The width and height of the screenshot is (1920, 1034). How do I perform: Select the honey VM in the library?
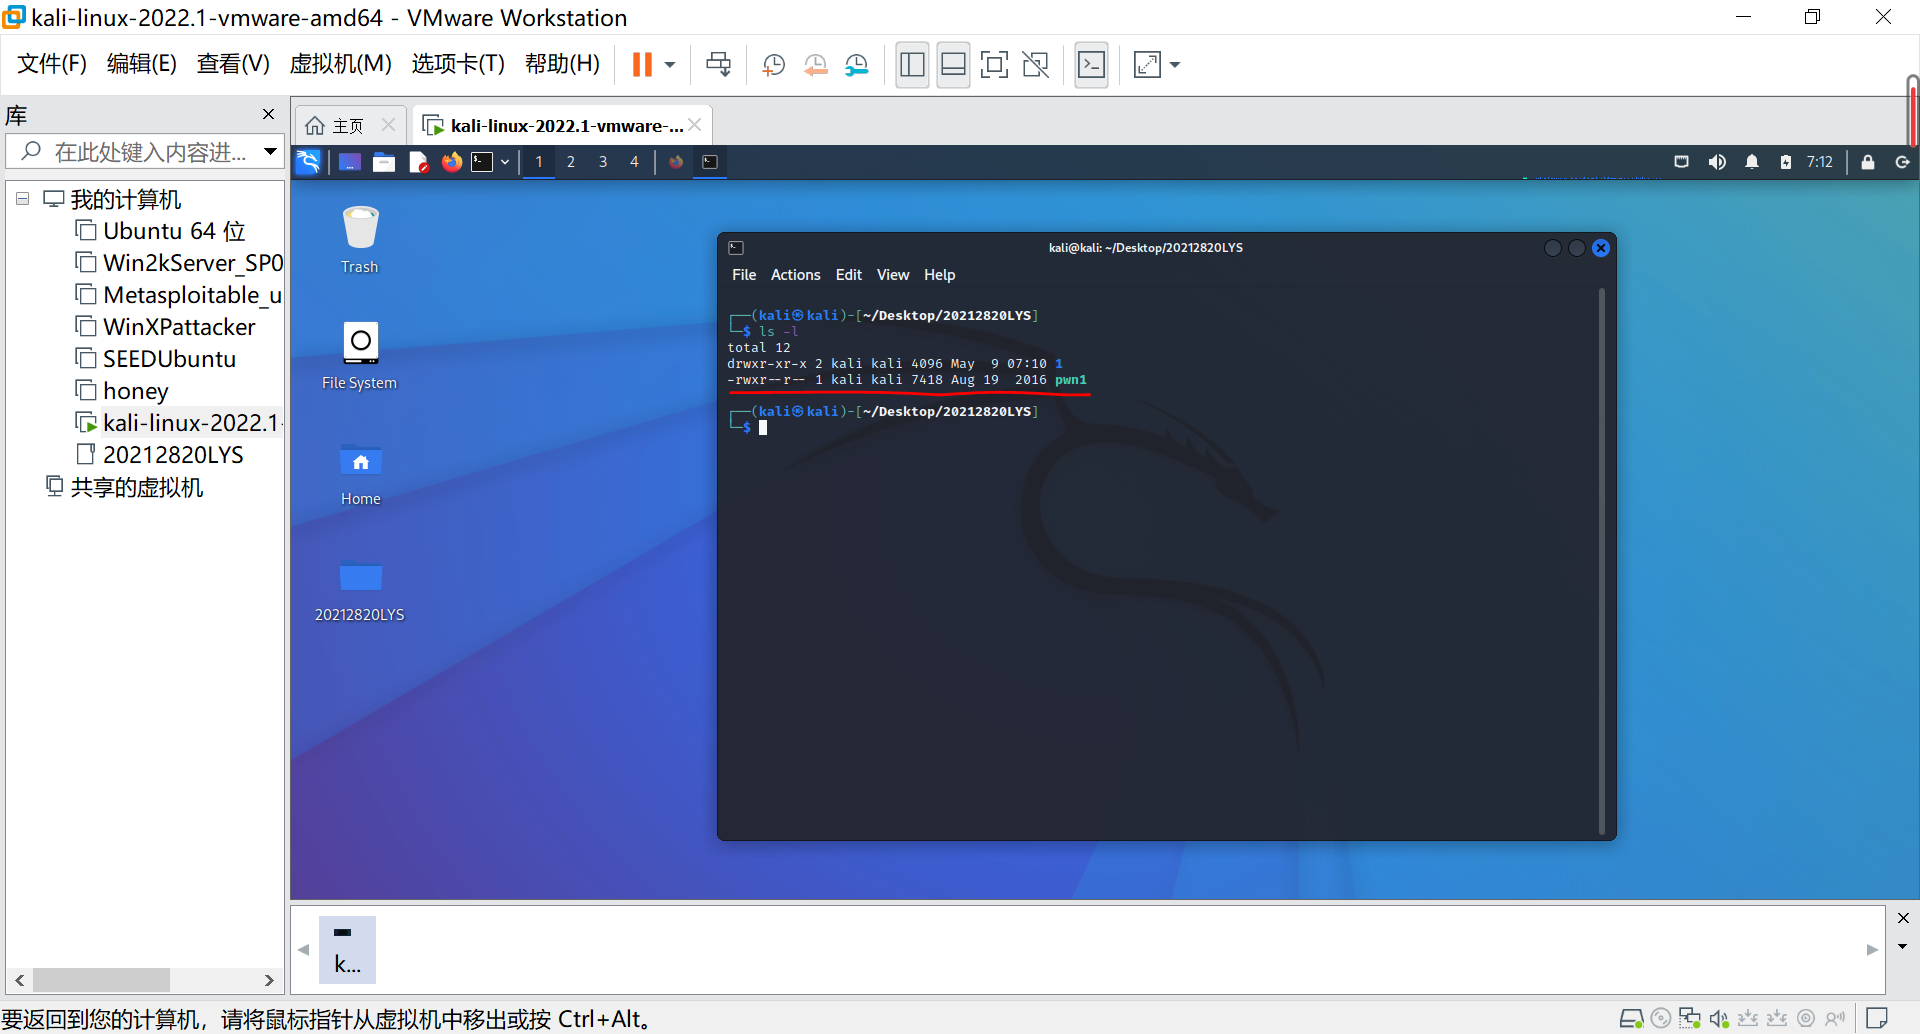[122, 391]
